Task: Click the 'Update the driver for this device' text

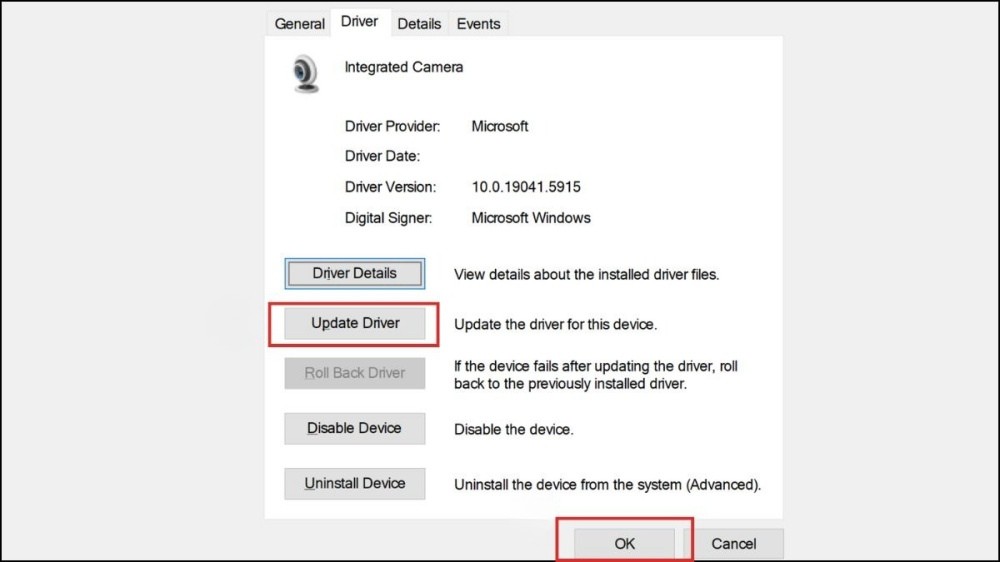Action: coord(555,324)
